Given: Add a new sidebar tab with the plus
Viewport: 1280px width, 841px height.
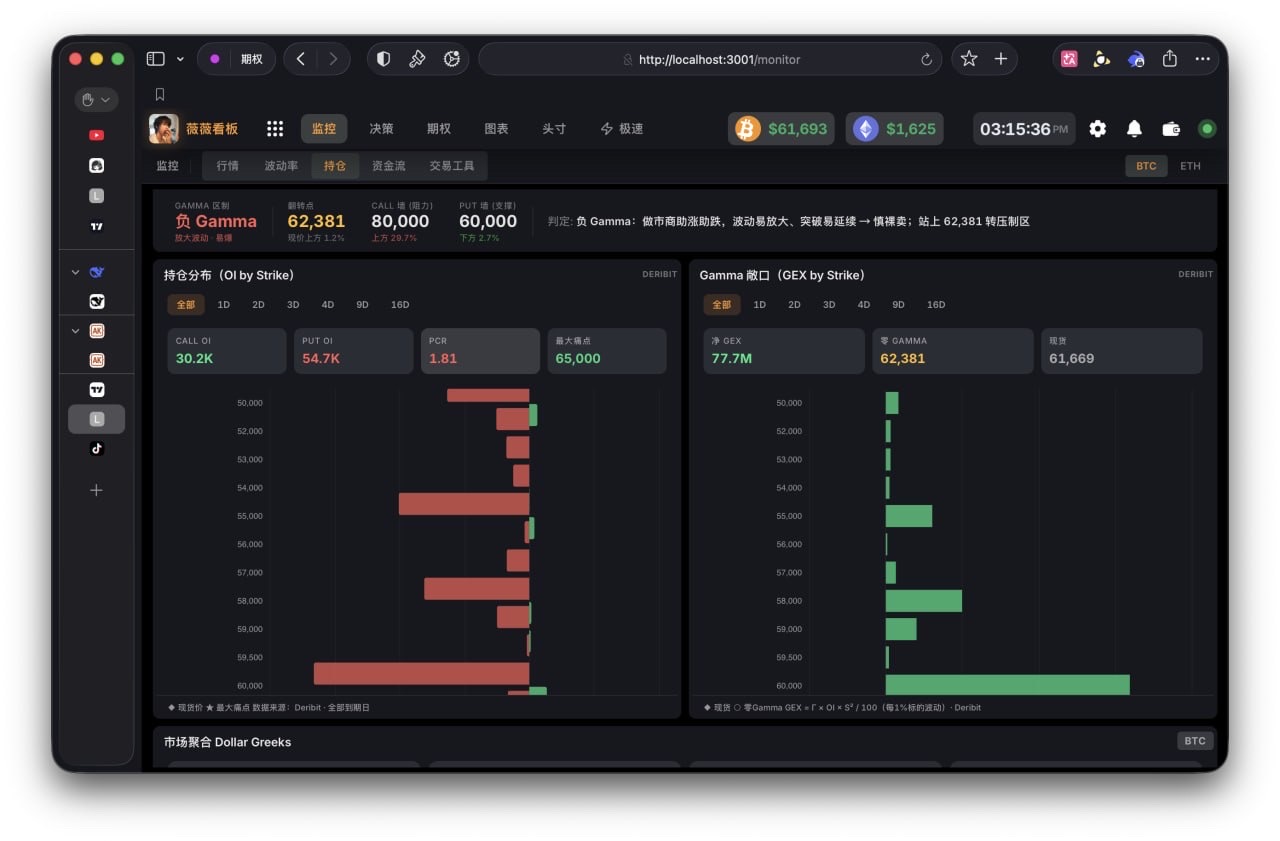Looking at the screenshot, I should [96, 490].
